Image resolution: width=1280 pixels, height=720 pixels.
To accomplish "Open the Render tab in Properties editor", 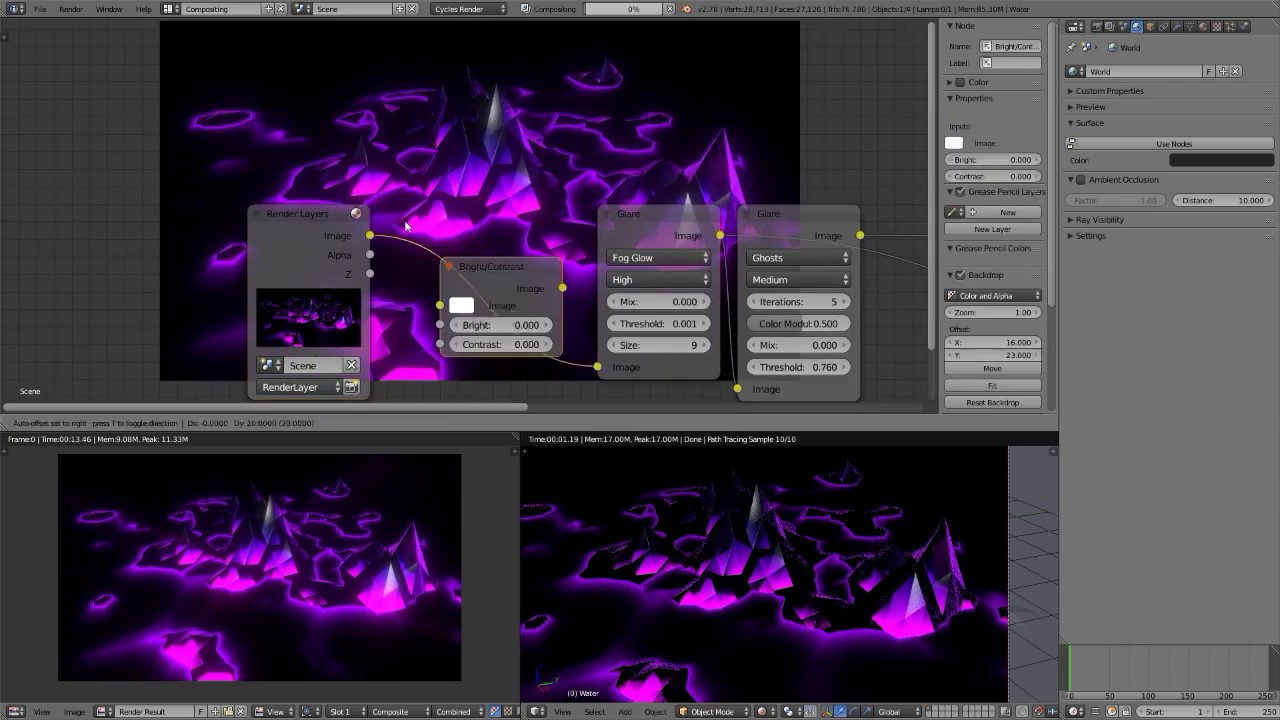I will 1097,27.
